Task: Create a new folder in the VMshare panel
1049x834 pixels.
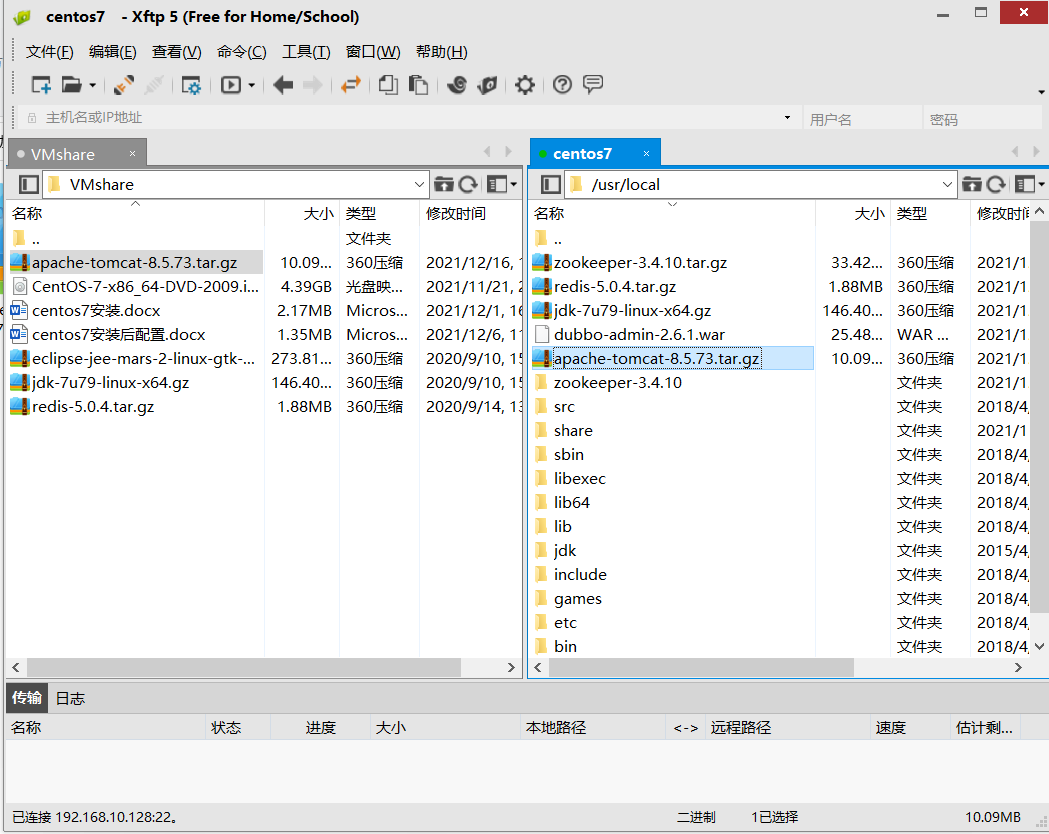Action: click(444, 184)
